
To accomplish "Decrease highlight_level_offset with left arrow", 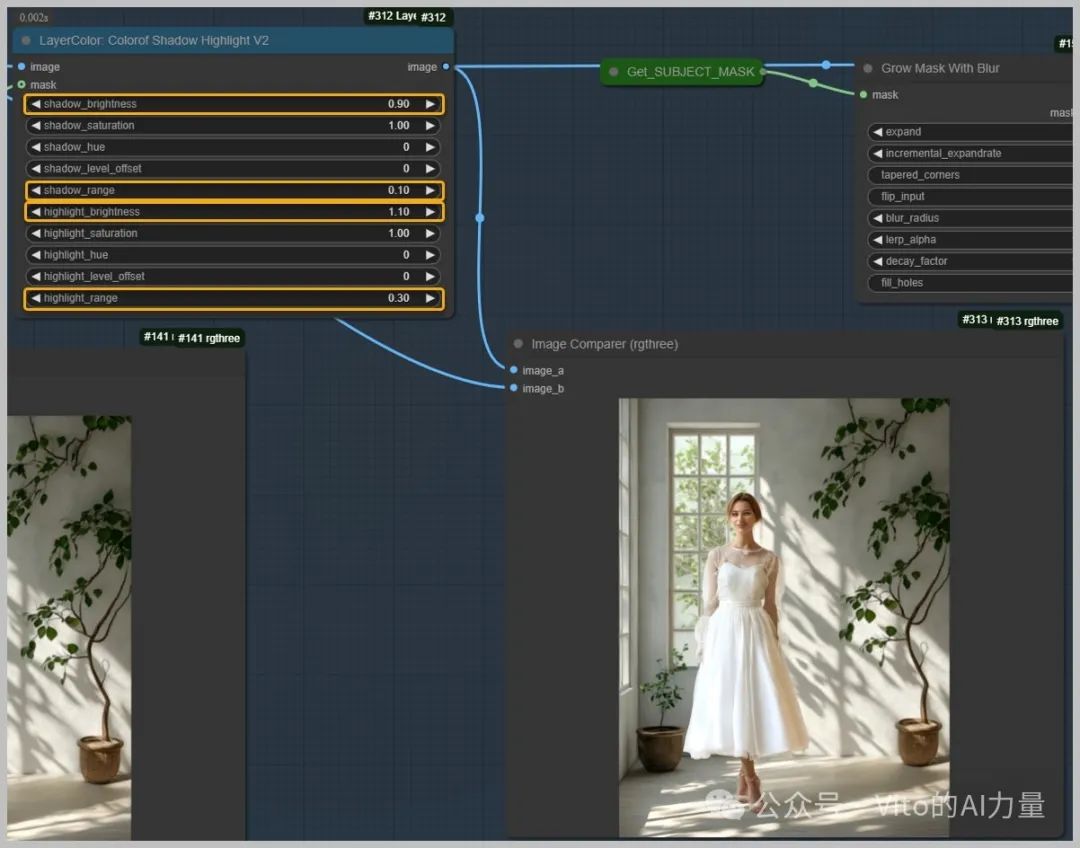I will [36, 276].
